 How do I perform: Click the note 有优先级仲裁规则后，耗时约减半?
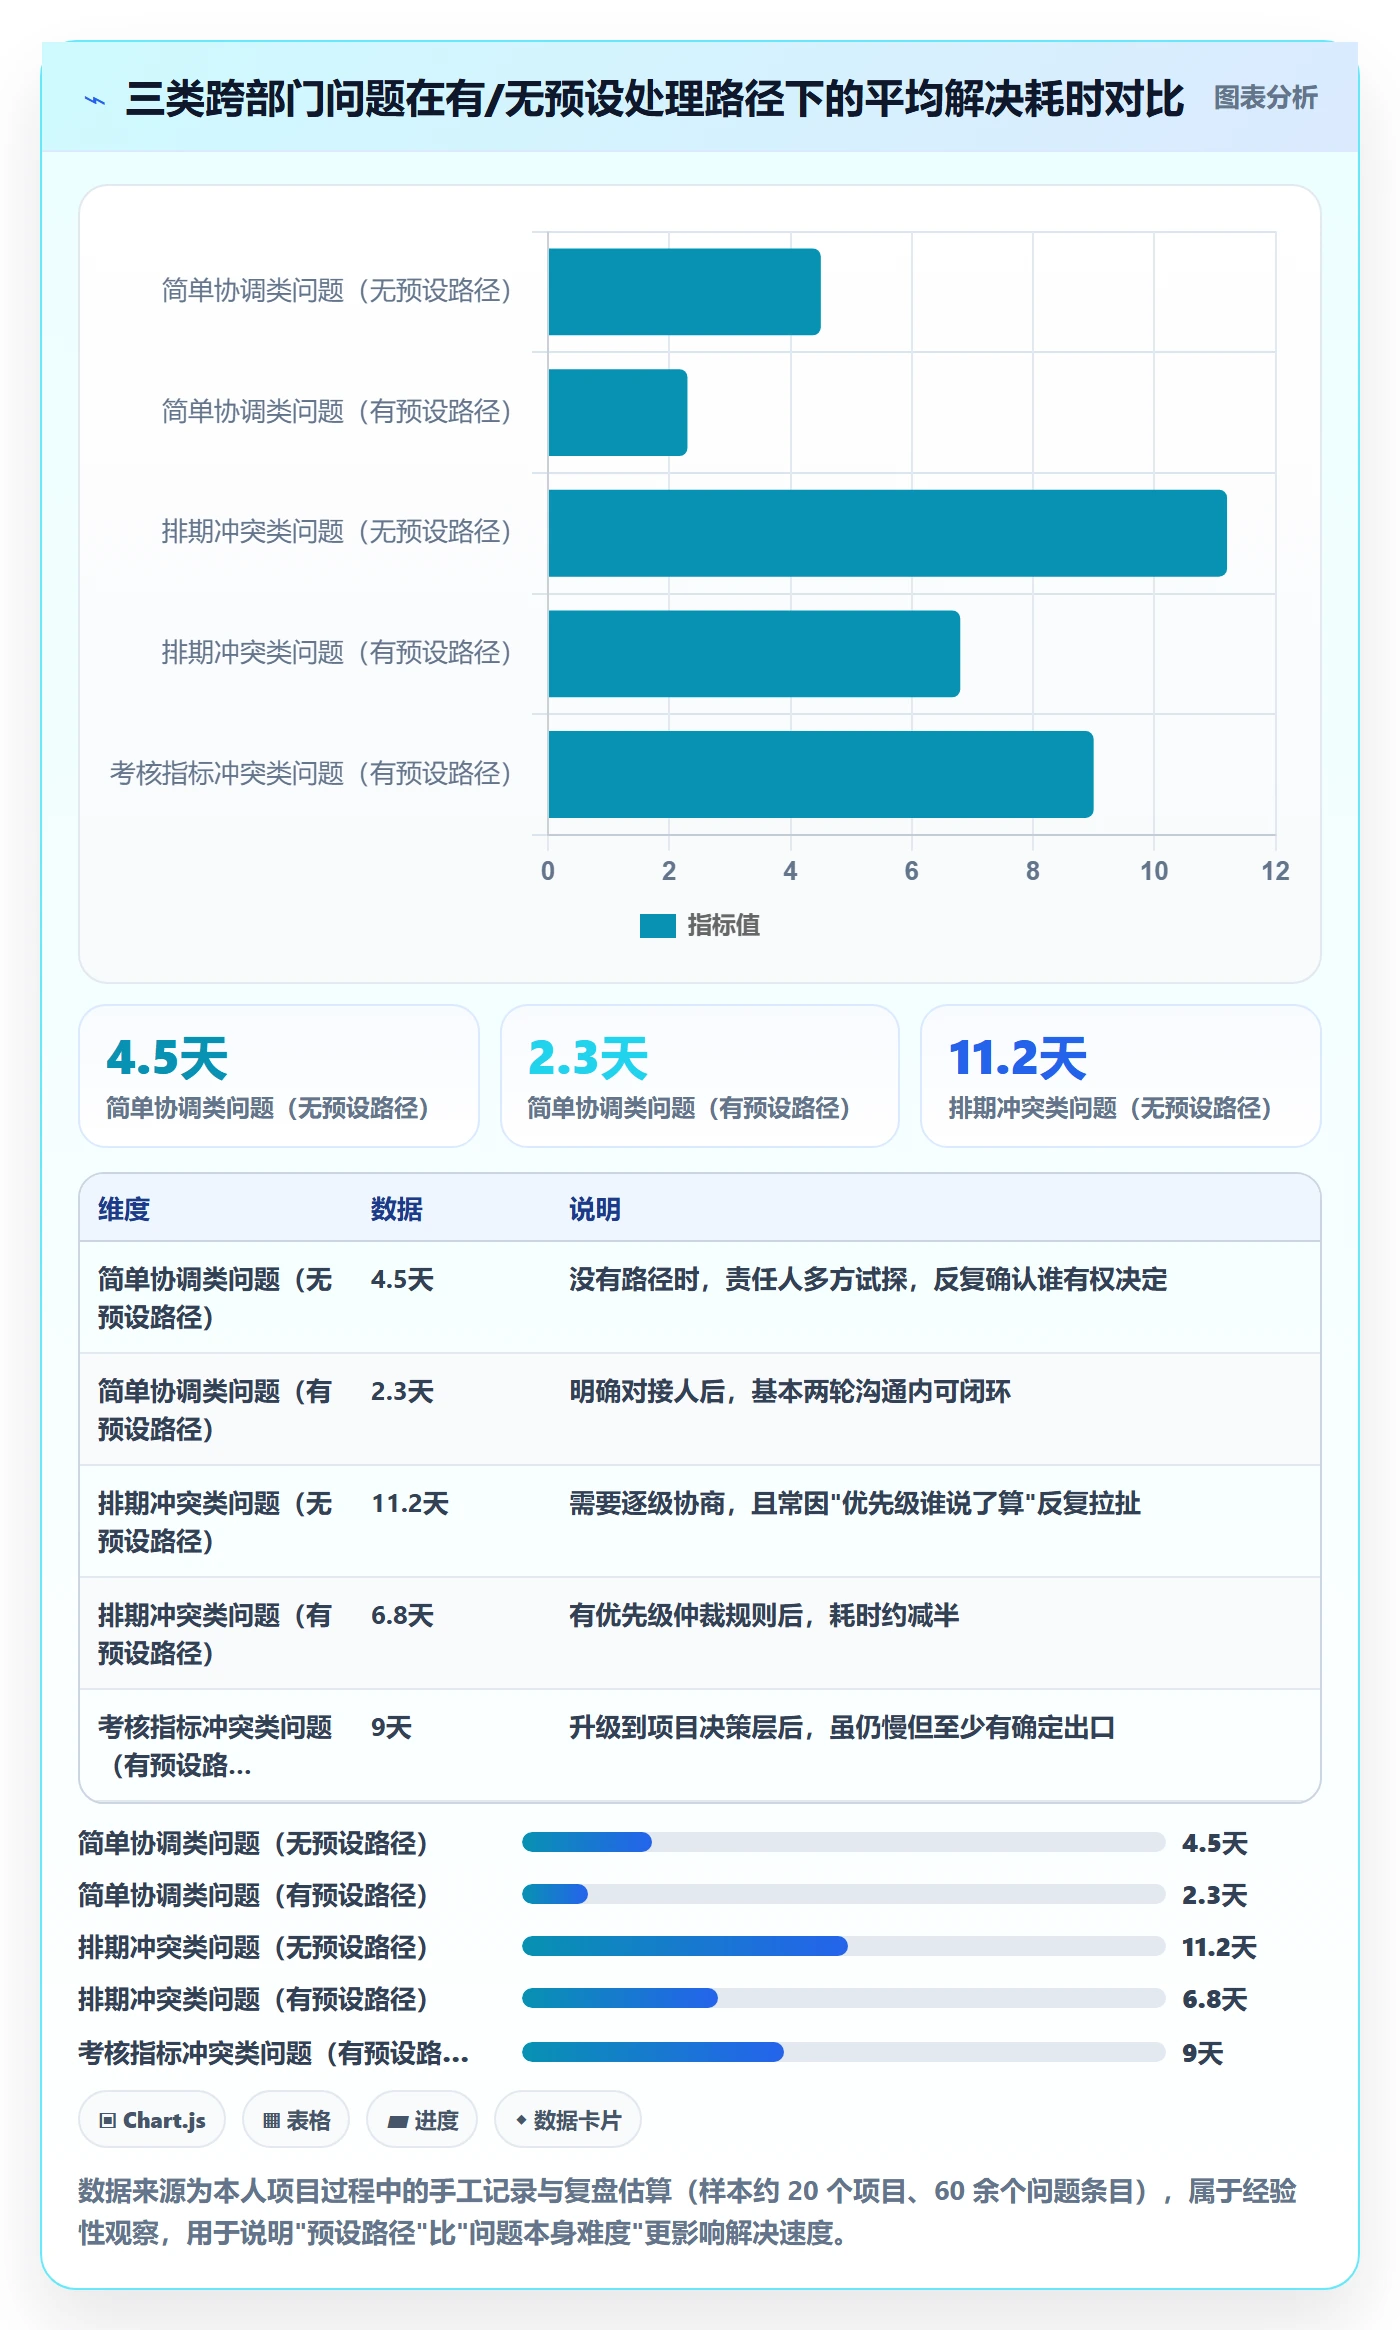(x=764, y=1615)
